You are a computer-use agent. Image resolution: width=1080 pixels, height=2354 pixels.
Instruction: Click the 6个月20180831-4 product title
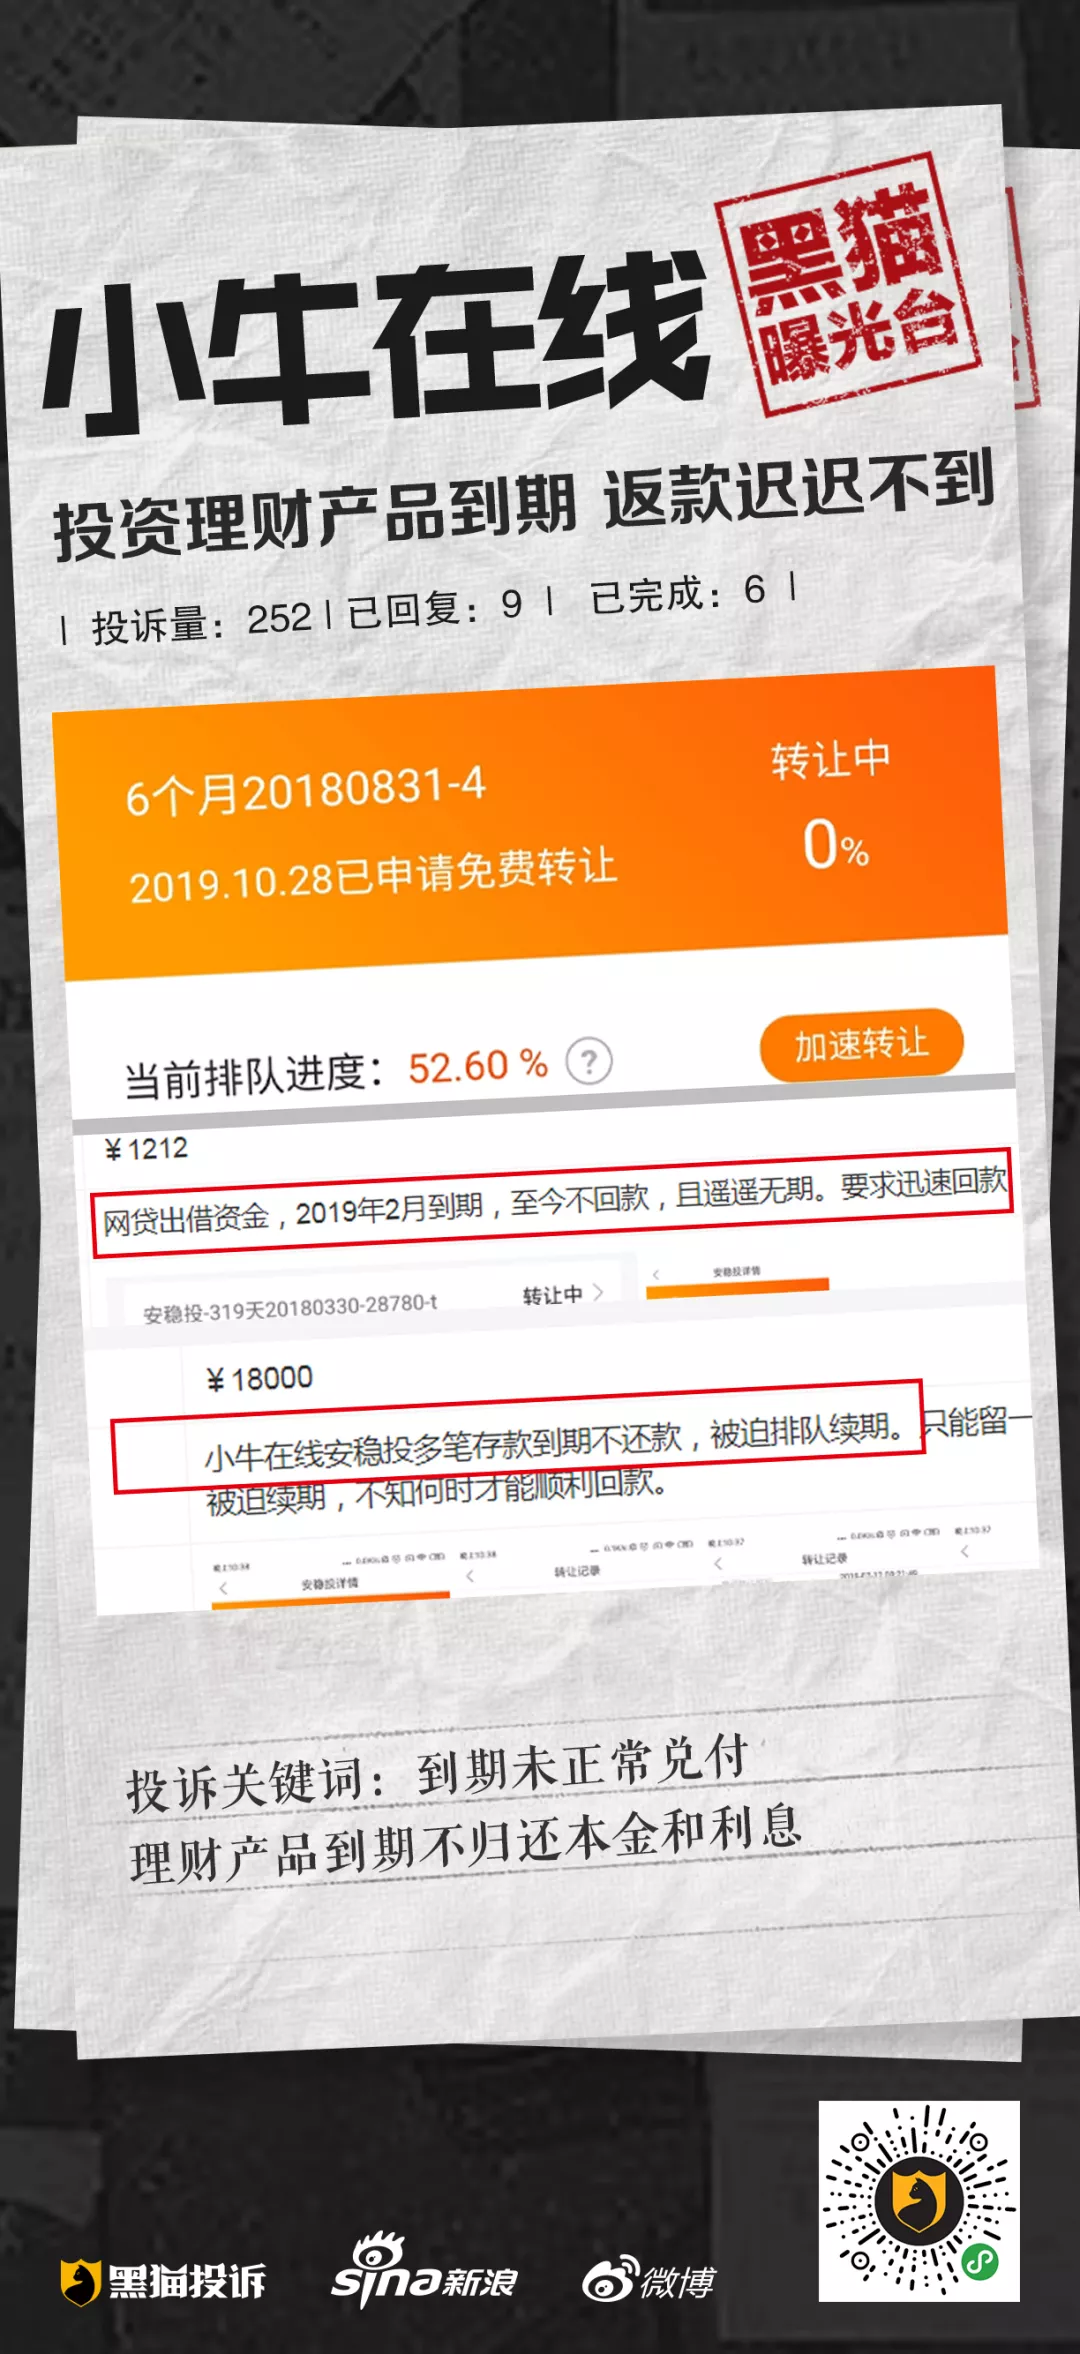pyautogui.click(x=306, y=790)
